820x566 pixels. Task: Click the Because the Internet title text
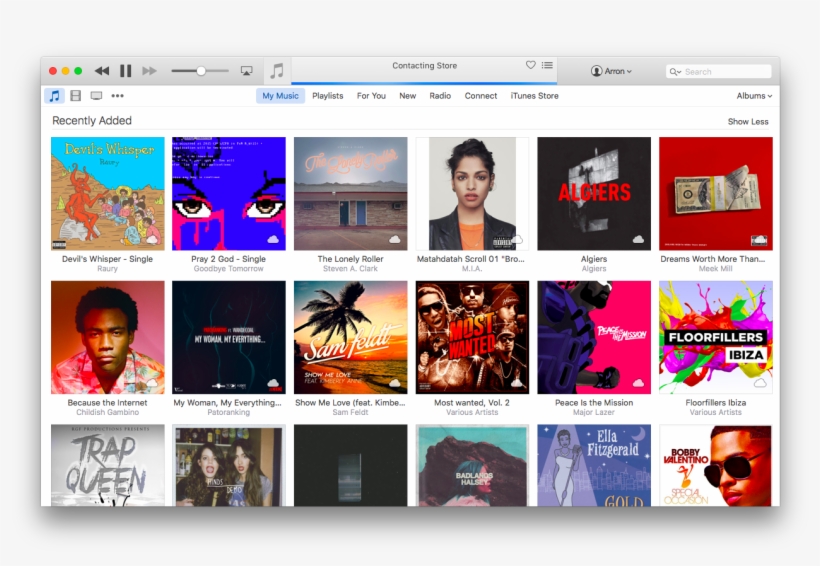point(107,403)
